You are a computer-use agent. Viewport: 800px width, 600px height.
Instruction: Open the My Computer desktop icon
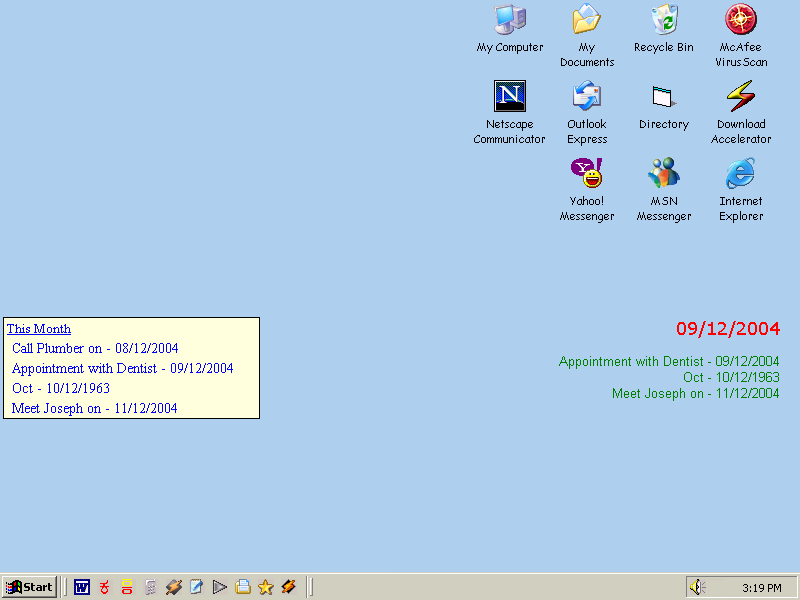pyautogui.click(x=510, y=20)
